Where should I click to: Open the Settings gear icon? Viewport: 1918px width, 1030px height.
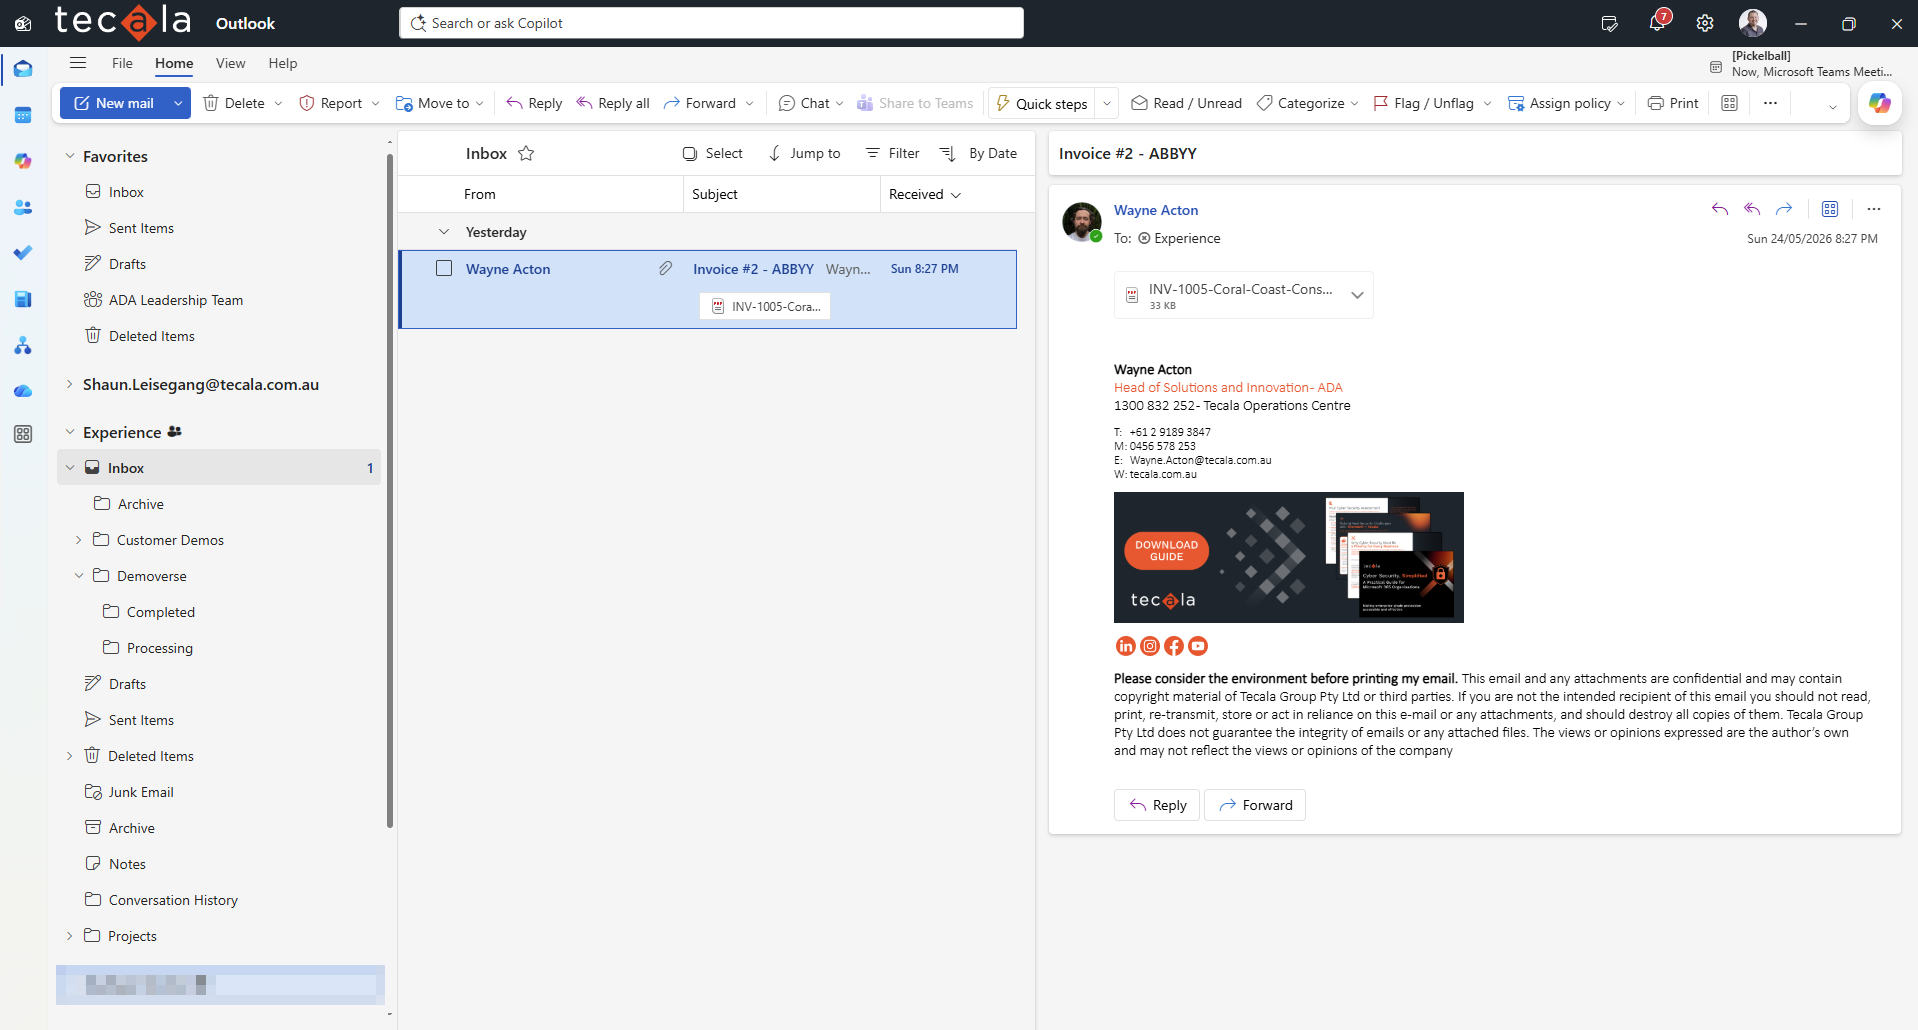(x=1705, y=23)
